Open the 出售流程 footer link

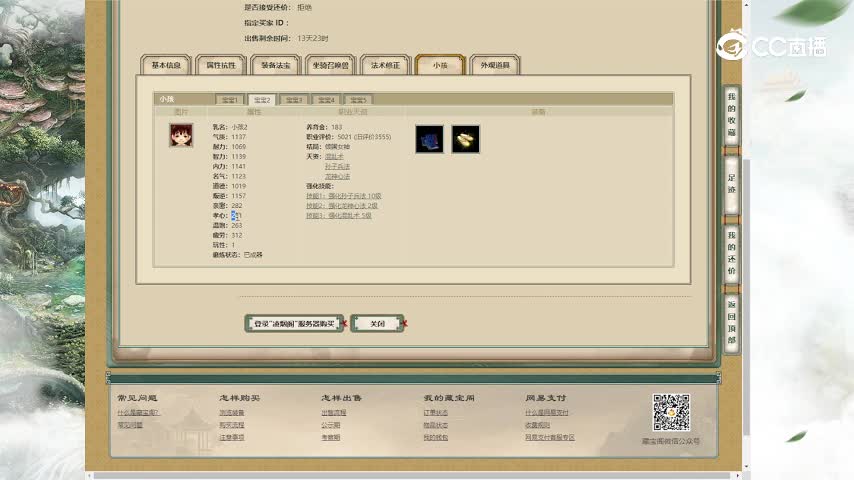tap(334, 413)
